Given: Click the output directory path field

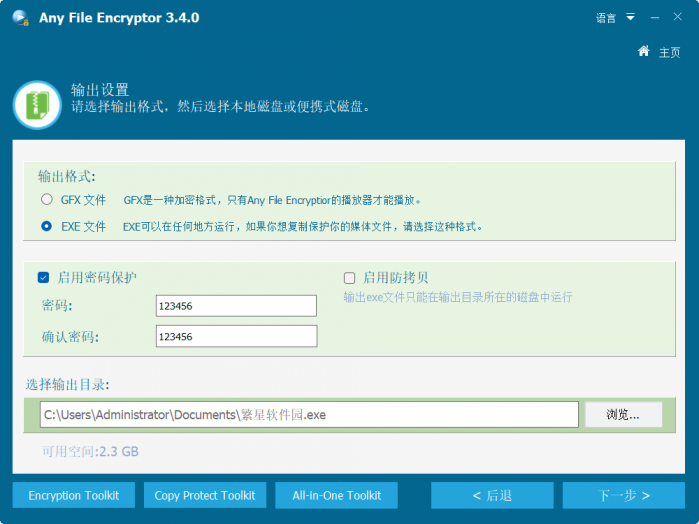Looking at the screenshot, I should (x=309, y=415).
